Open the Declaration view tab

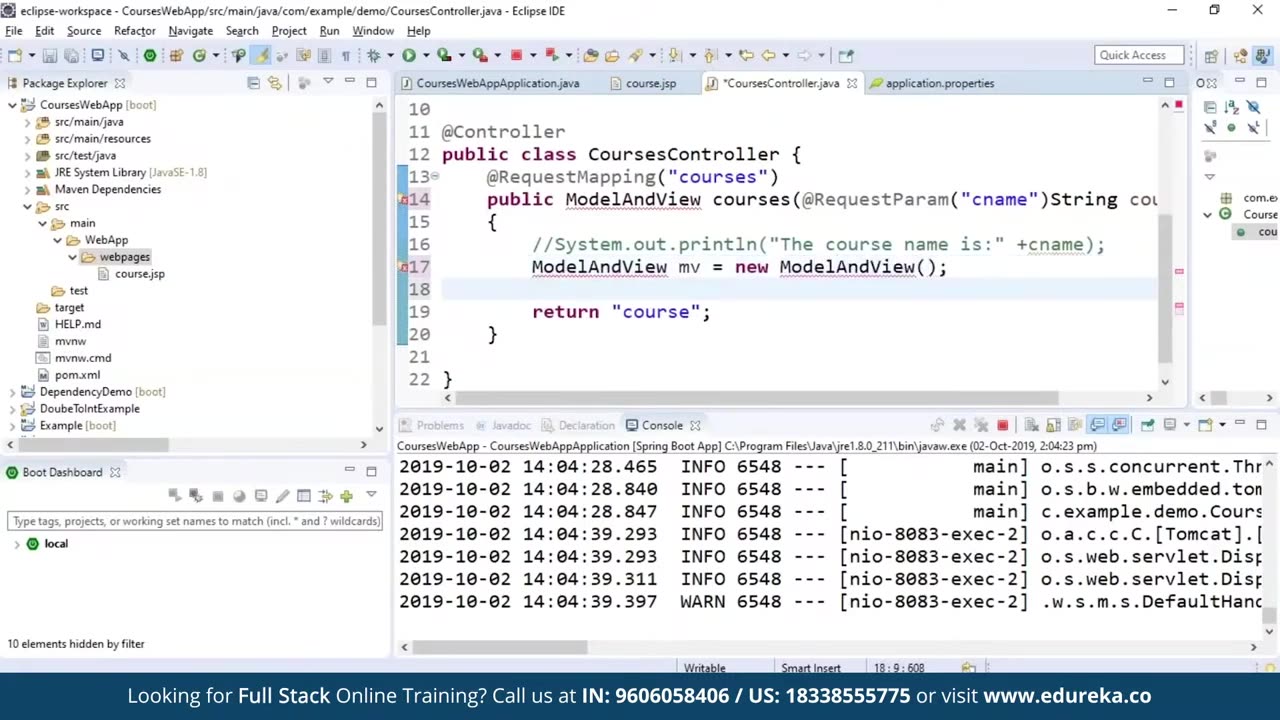pyautogui.click(x=578, y=425)
